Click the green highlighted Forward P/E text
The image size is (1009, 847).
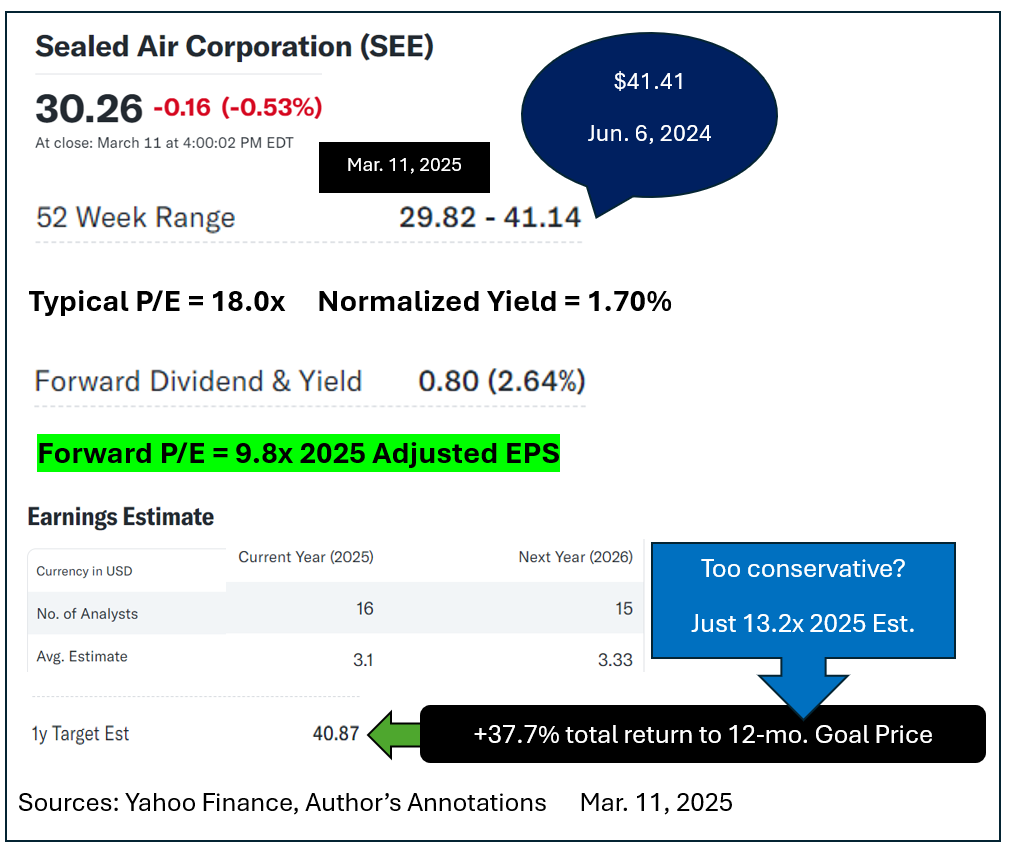pyautogui.click(x=298, y=454)
